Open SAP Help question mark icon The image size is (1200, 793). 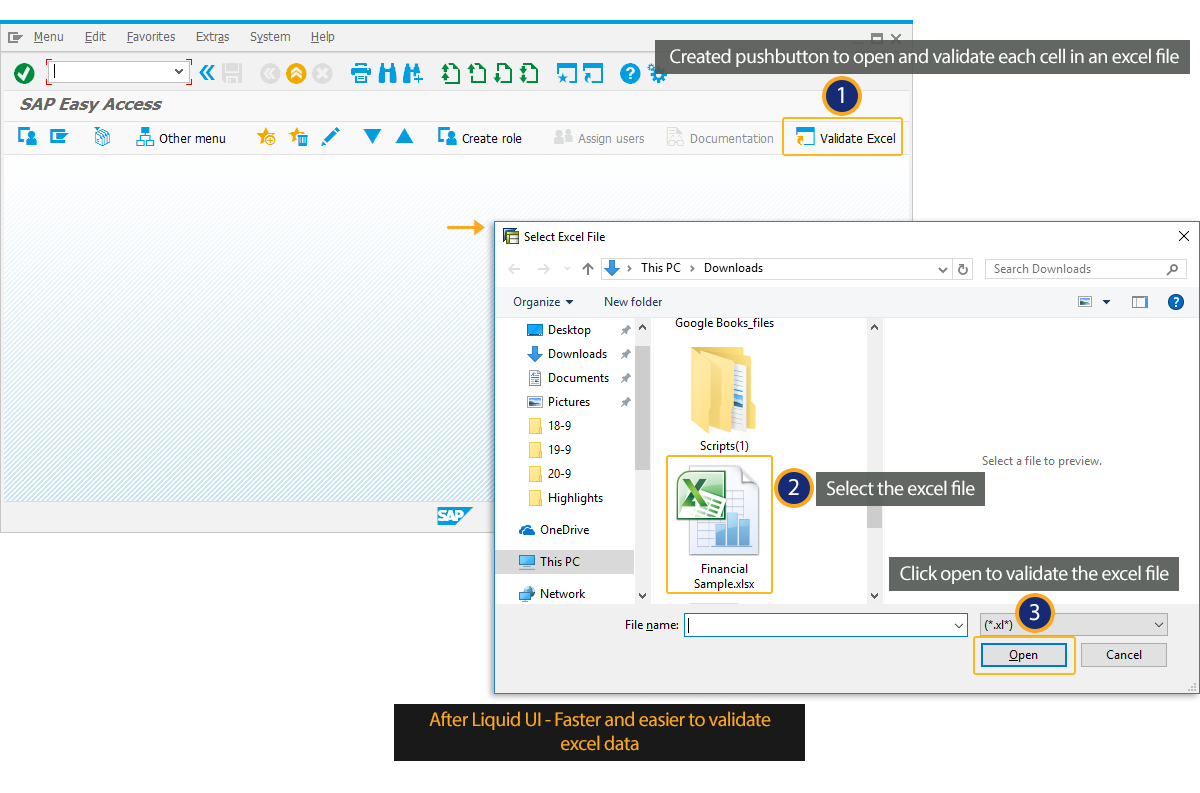click(630, 73)
